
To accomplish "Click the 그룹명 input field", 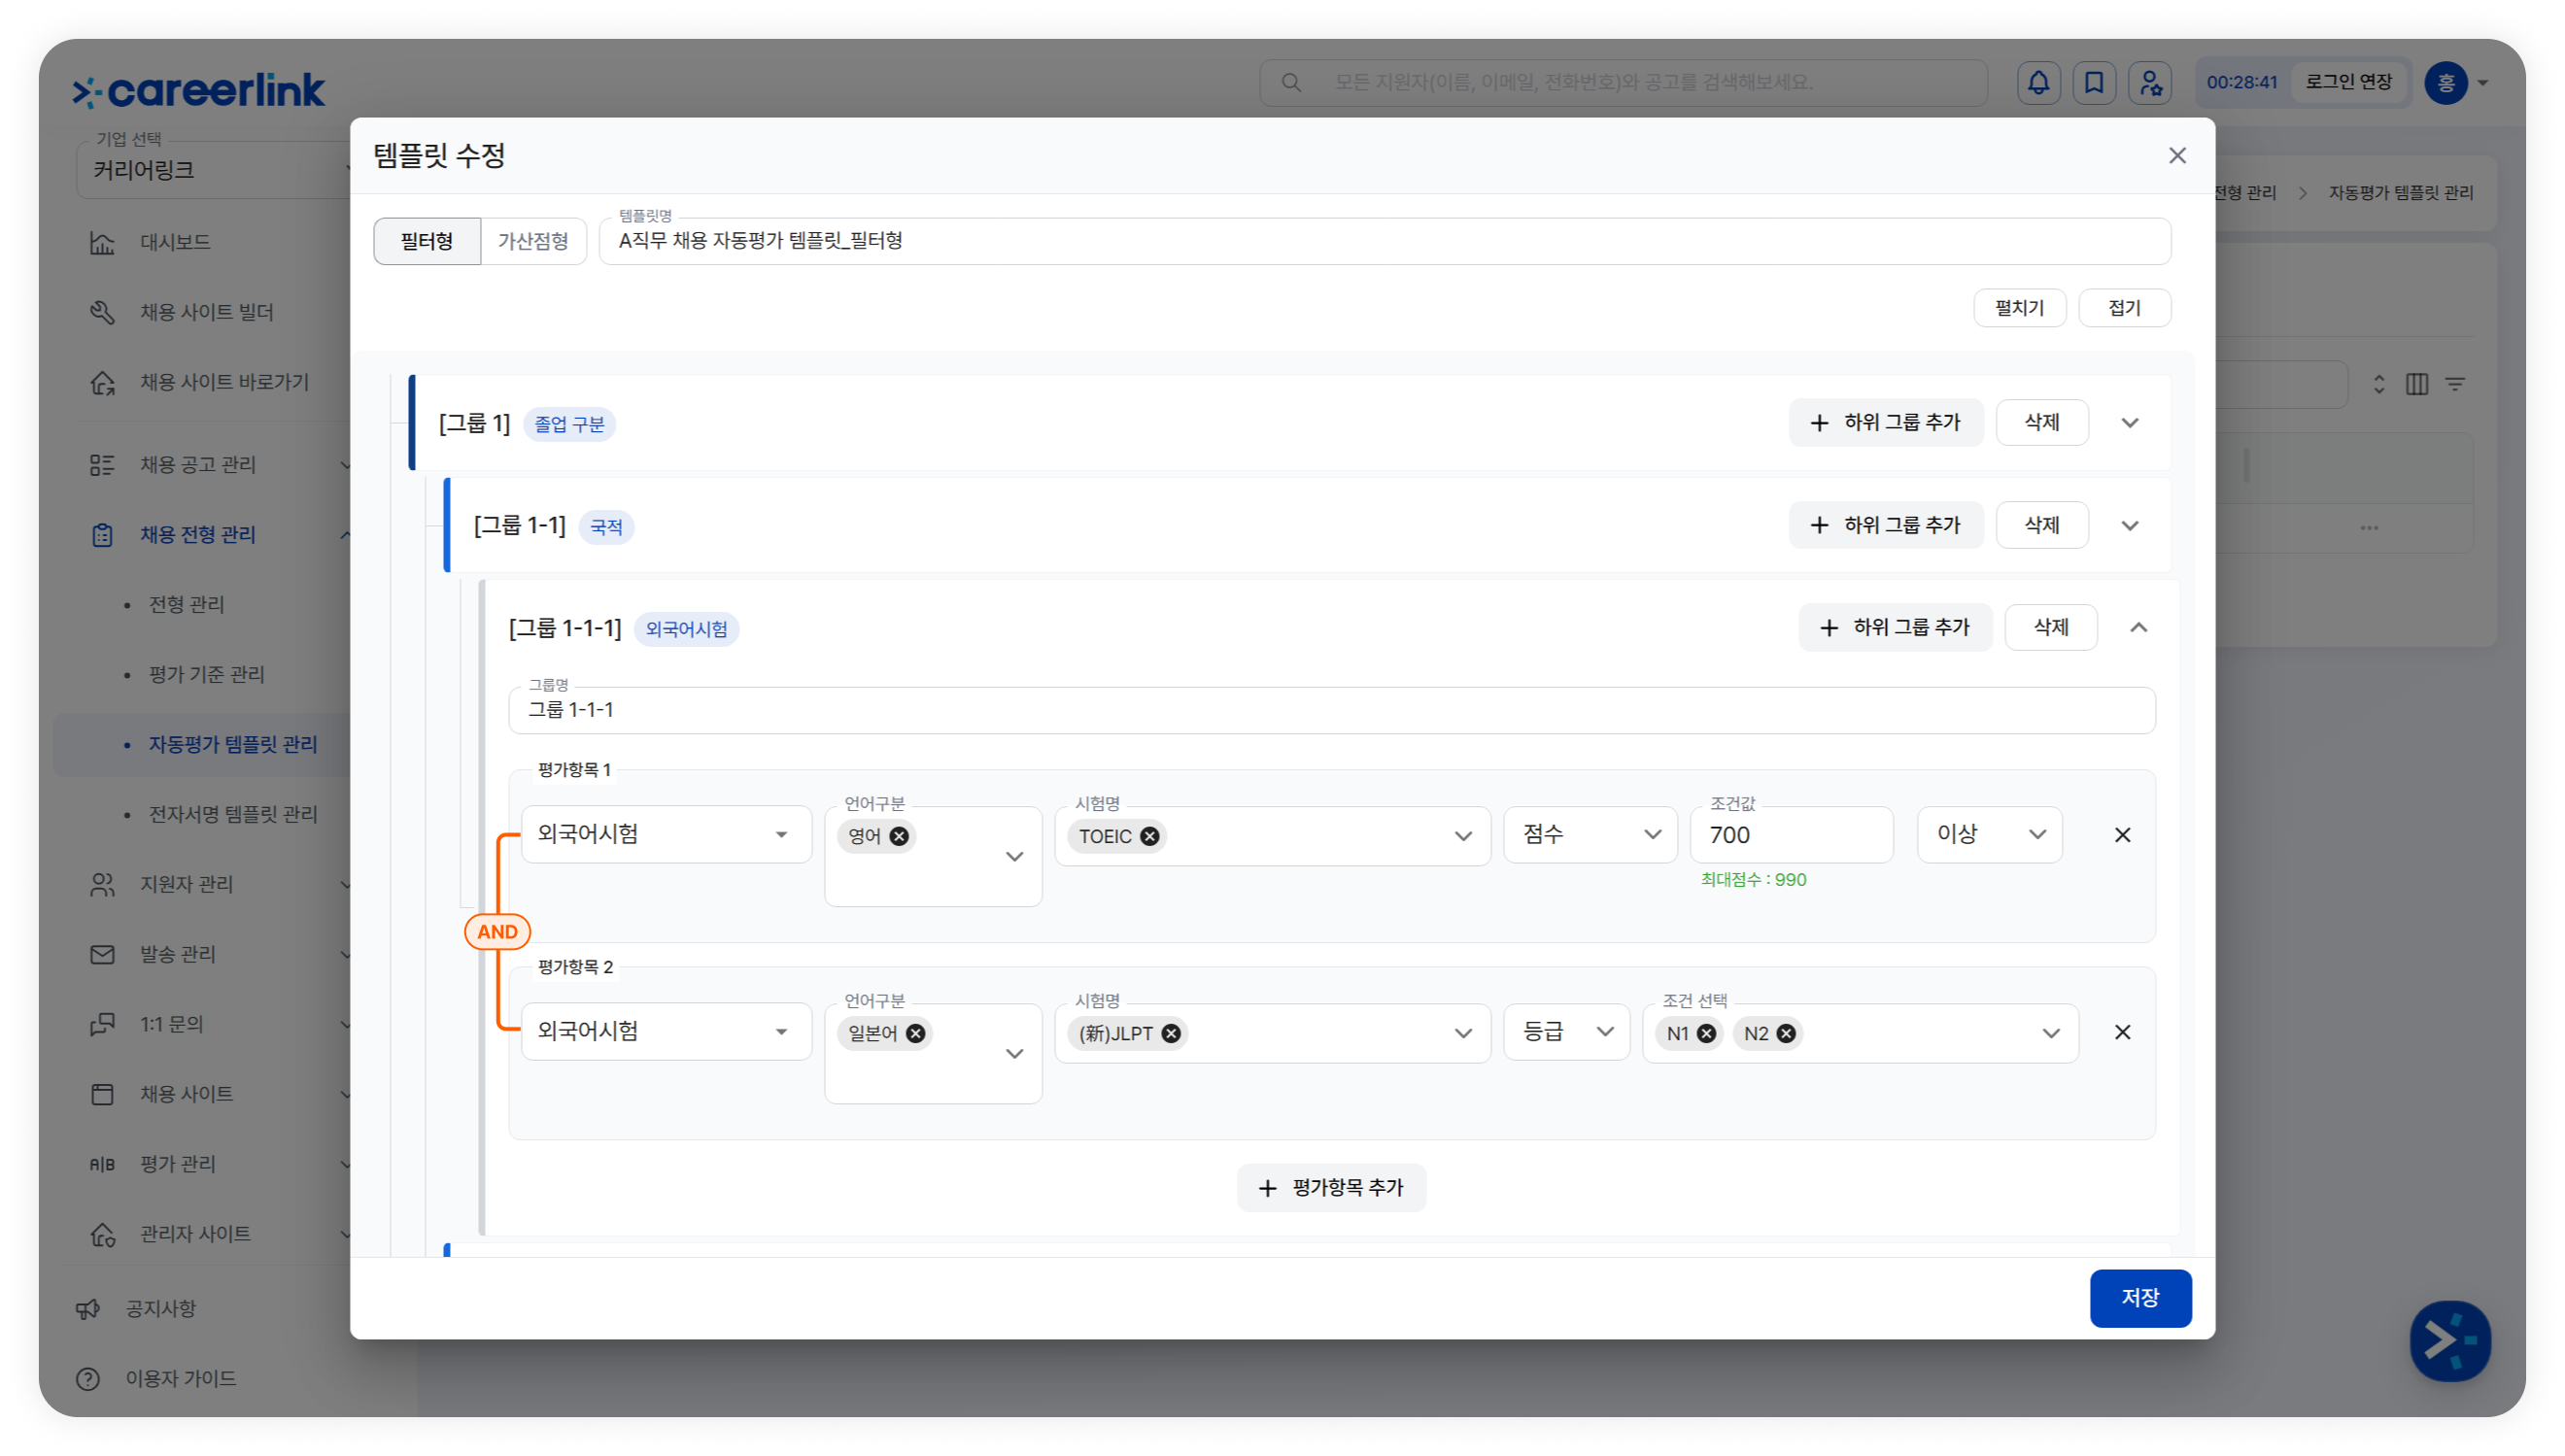I will (x=1331, y=710).
